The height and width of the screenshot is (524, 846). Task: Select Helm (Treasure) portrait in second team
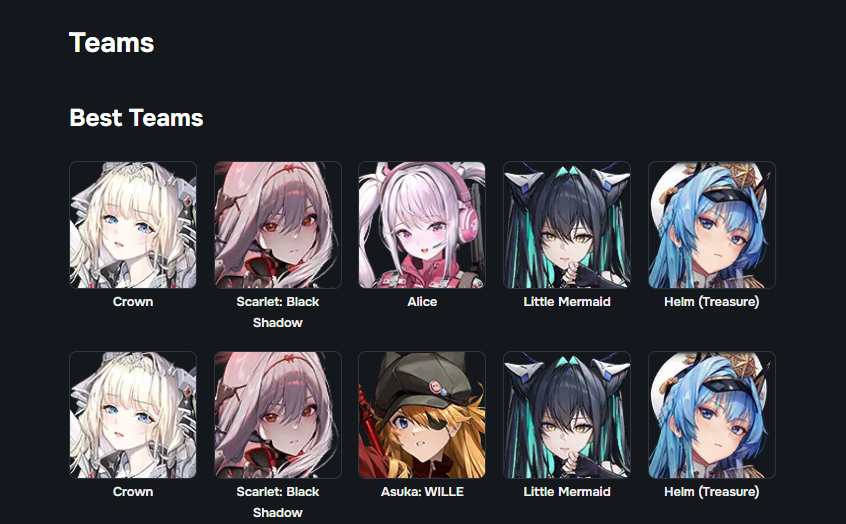pyautogui.click(x=712, y=414)
